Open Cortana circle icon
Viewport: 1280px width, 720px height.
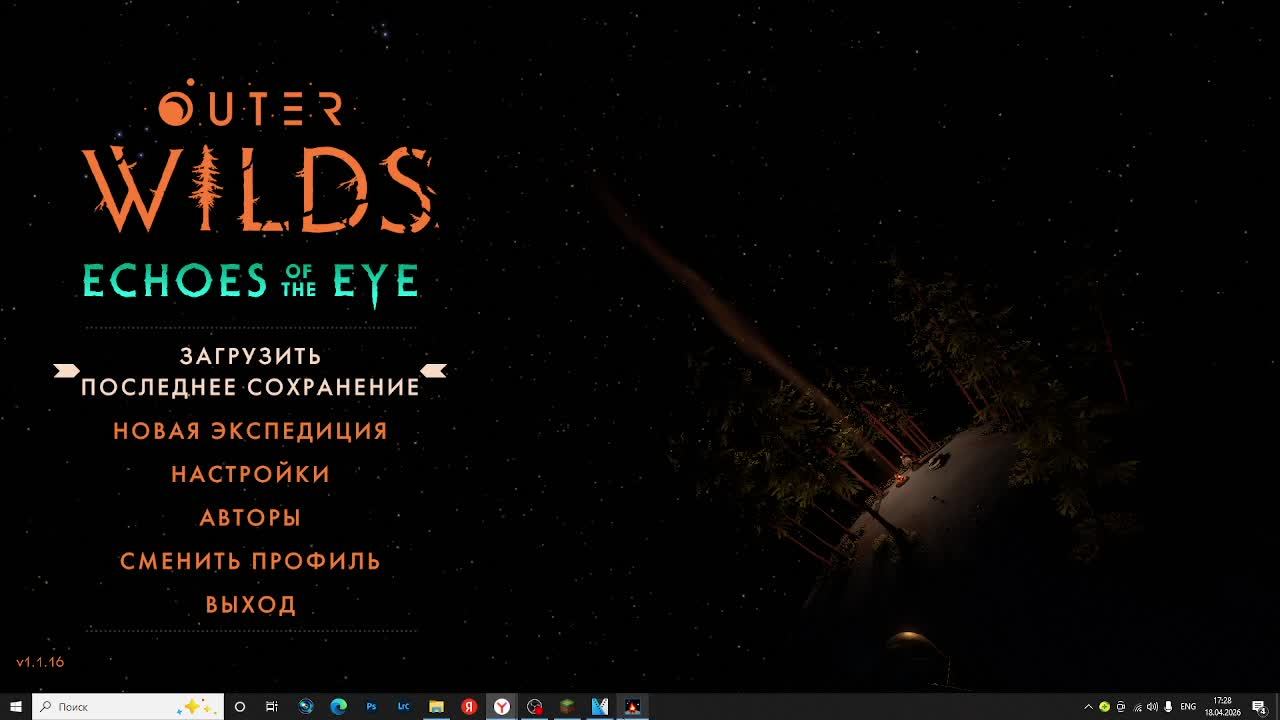[x=240, y=706]
